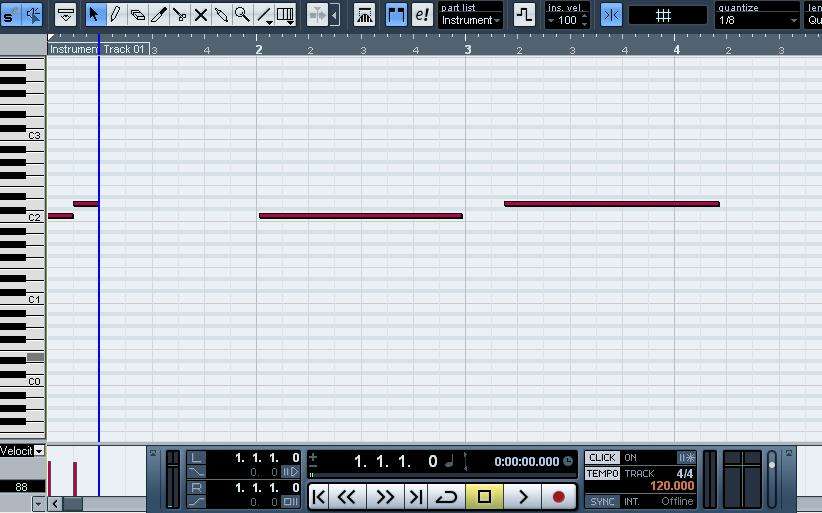Select the Erase tool

point(137,15)
